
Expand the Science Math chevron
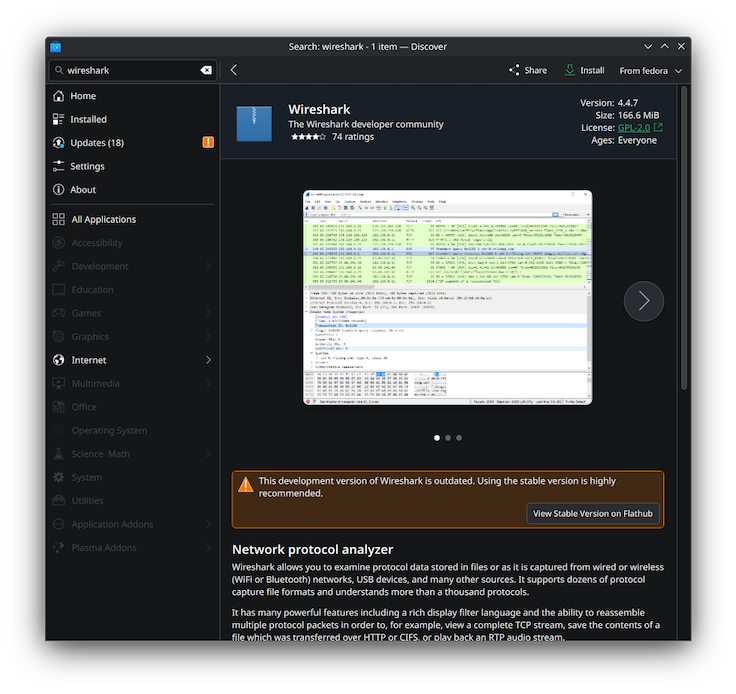208,454
